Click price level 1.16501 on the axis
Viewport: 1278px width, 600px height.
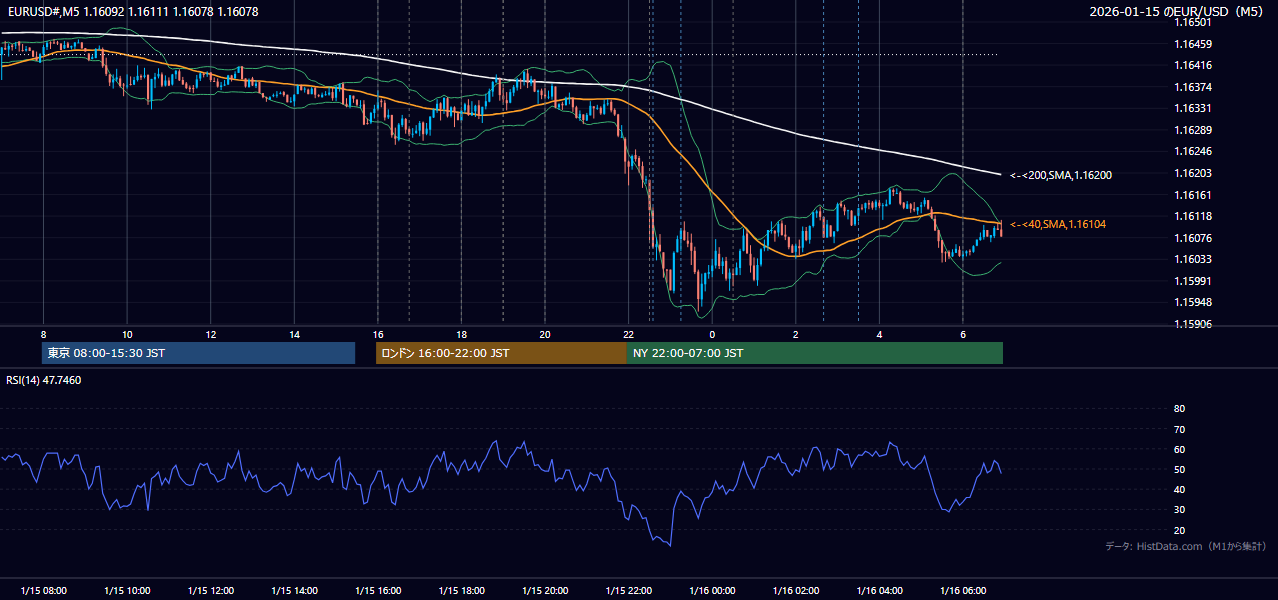[1193, 22]
